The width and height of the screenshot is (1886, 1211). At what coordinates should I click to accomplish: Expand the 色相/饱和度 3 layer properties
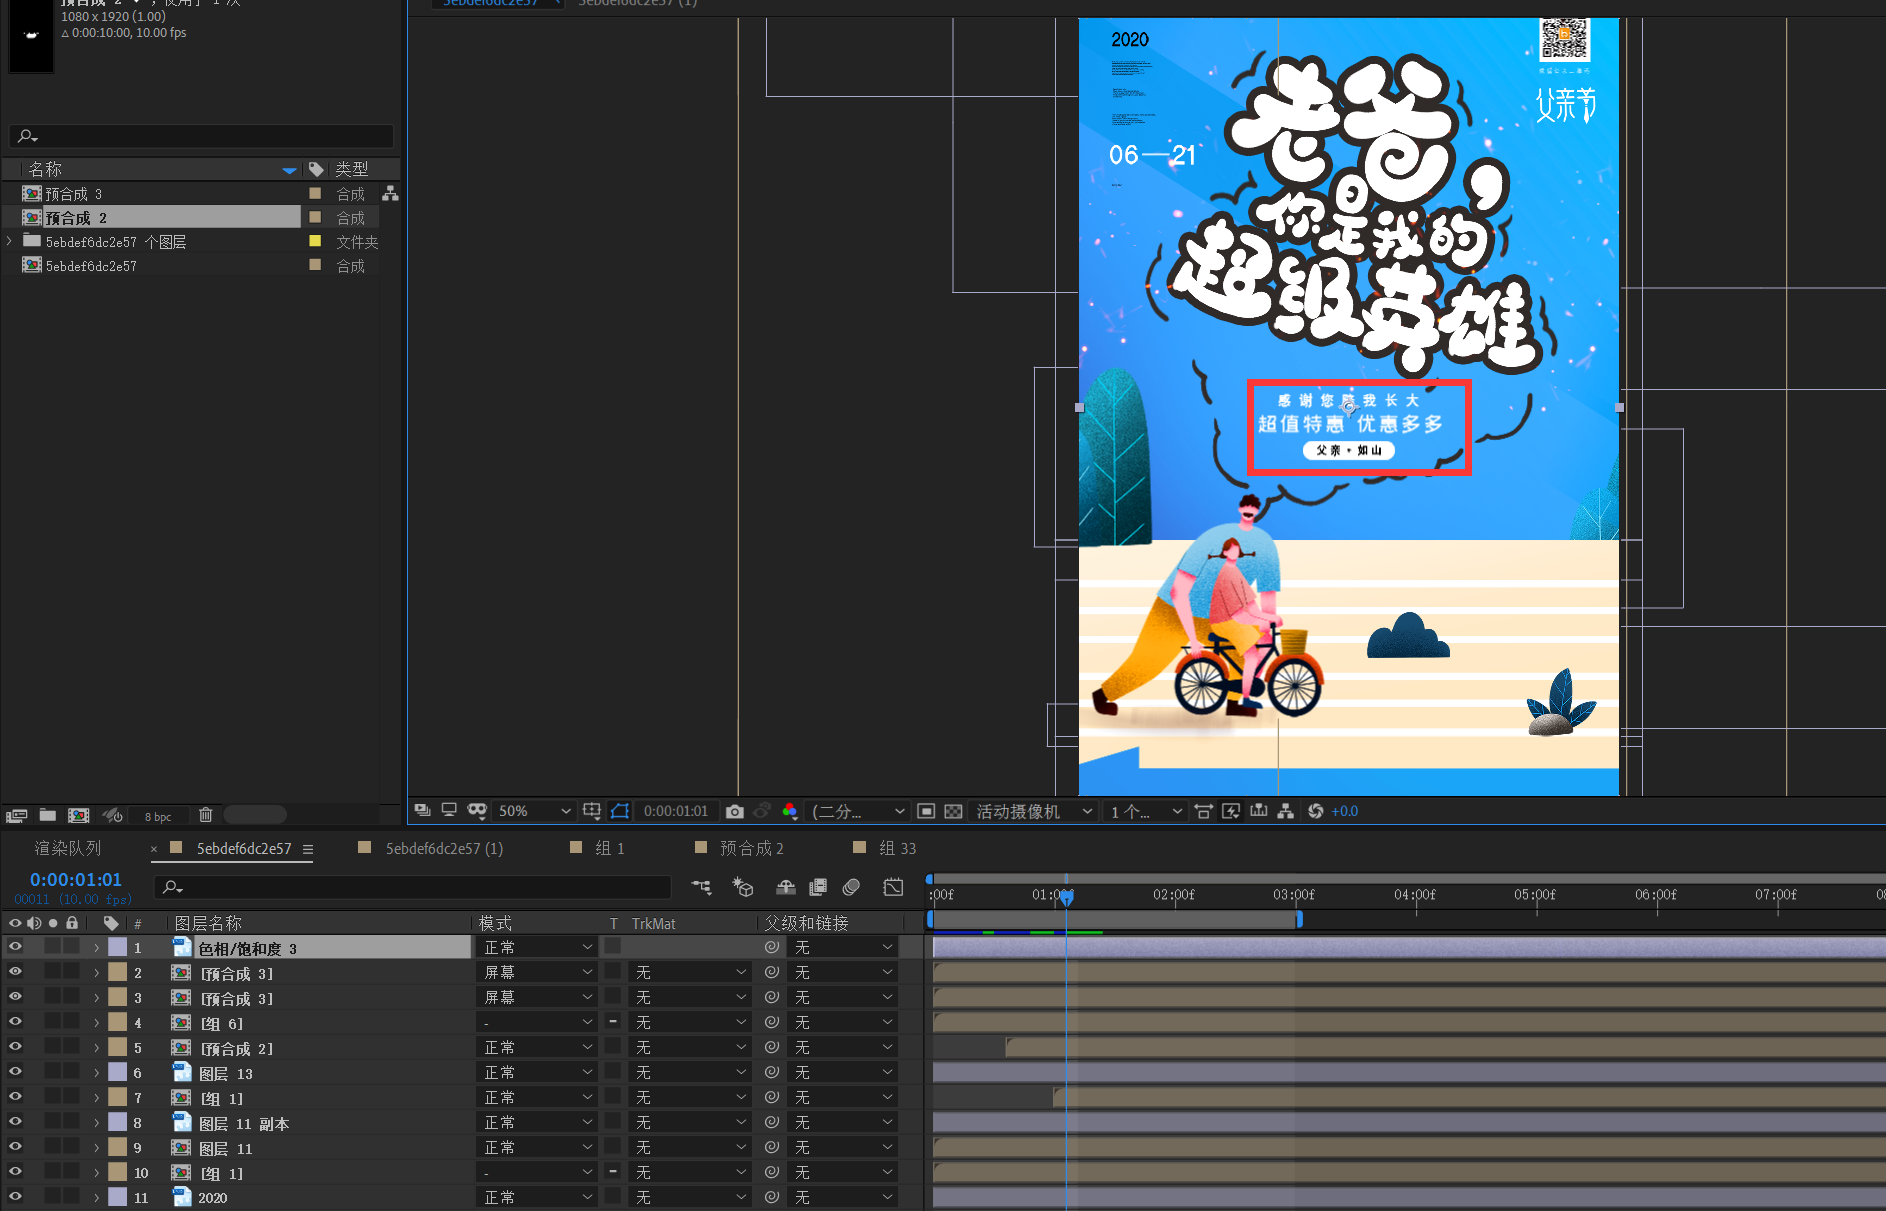[96, 947]
